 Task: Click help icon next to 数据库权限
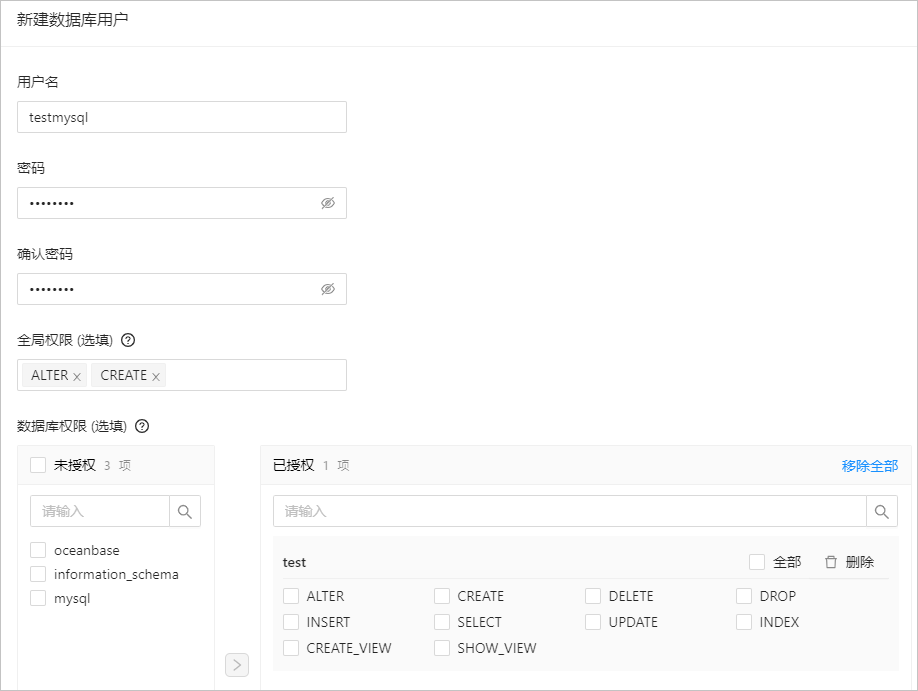click(x=142, y=426)
